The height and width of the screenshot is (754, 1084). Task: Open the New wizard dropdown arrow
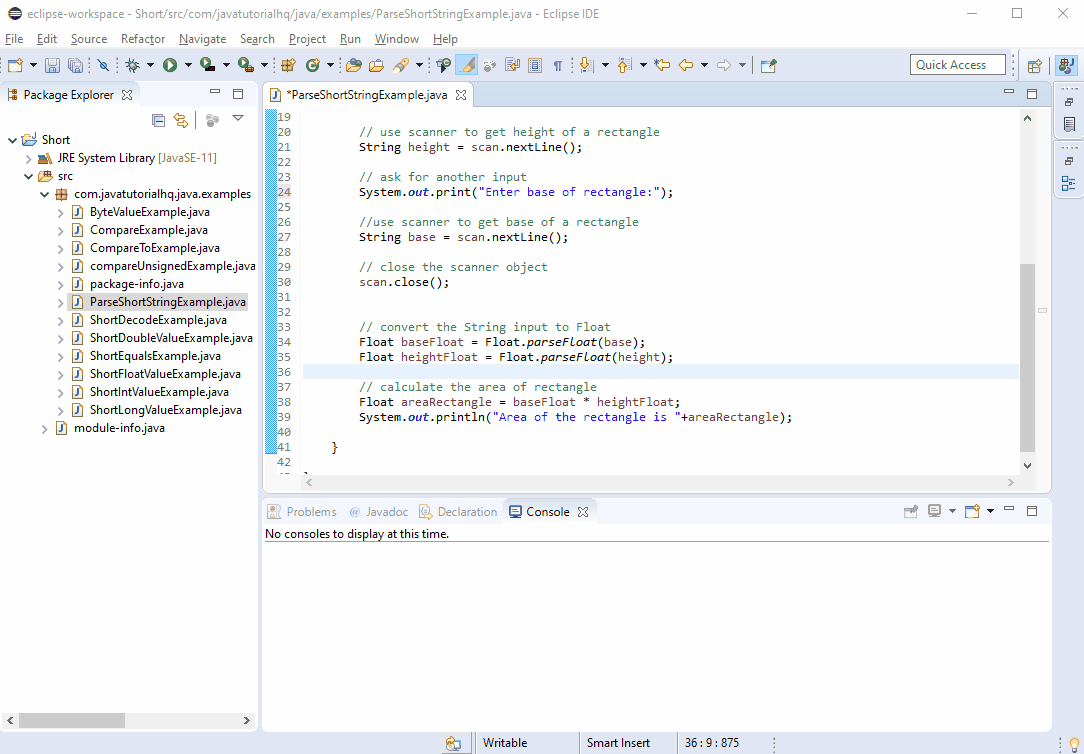tap(33, 65)
